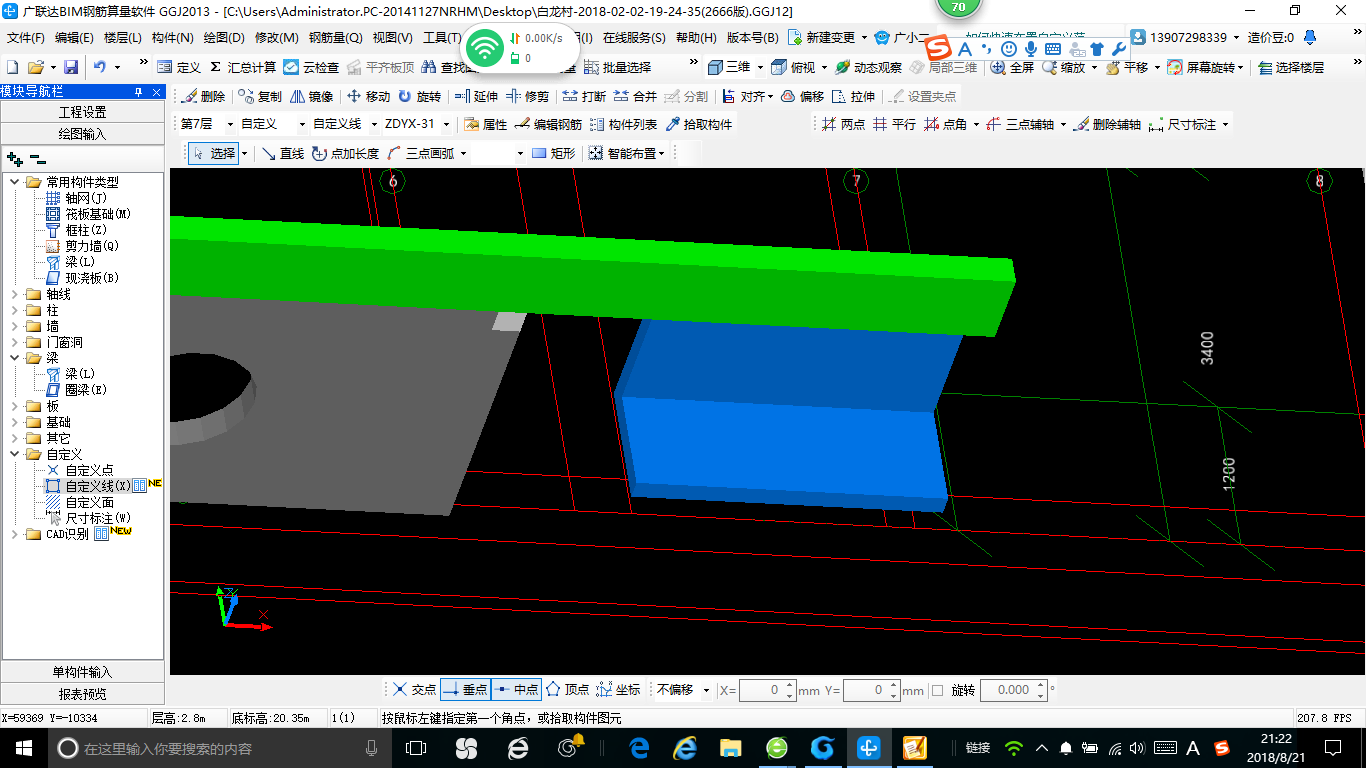
Task: Show 构件列表 component list
Action: pos(623,124)
